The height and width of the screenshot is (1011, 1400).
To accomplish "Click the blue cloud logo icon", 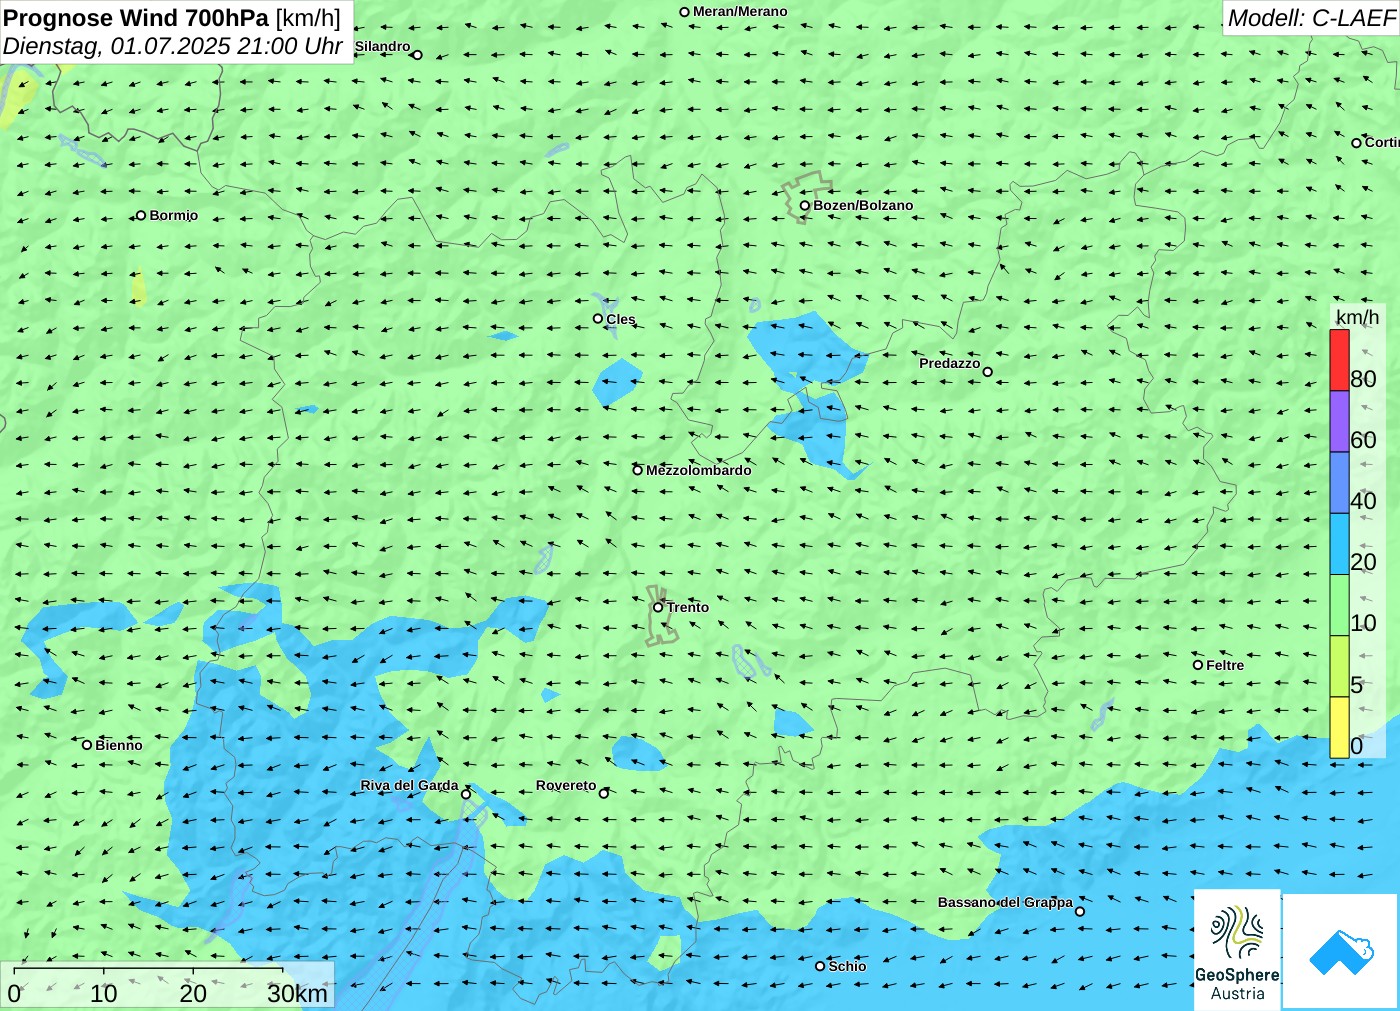I will tap(1340, 952).
